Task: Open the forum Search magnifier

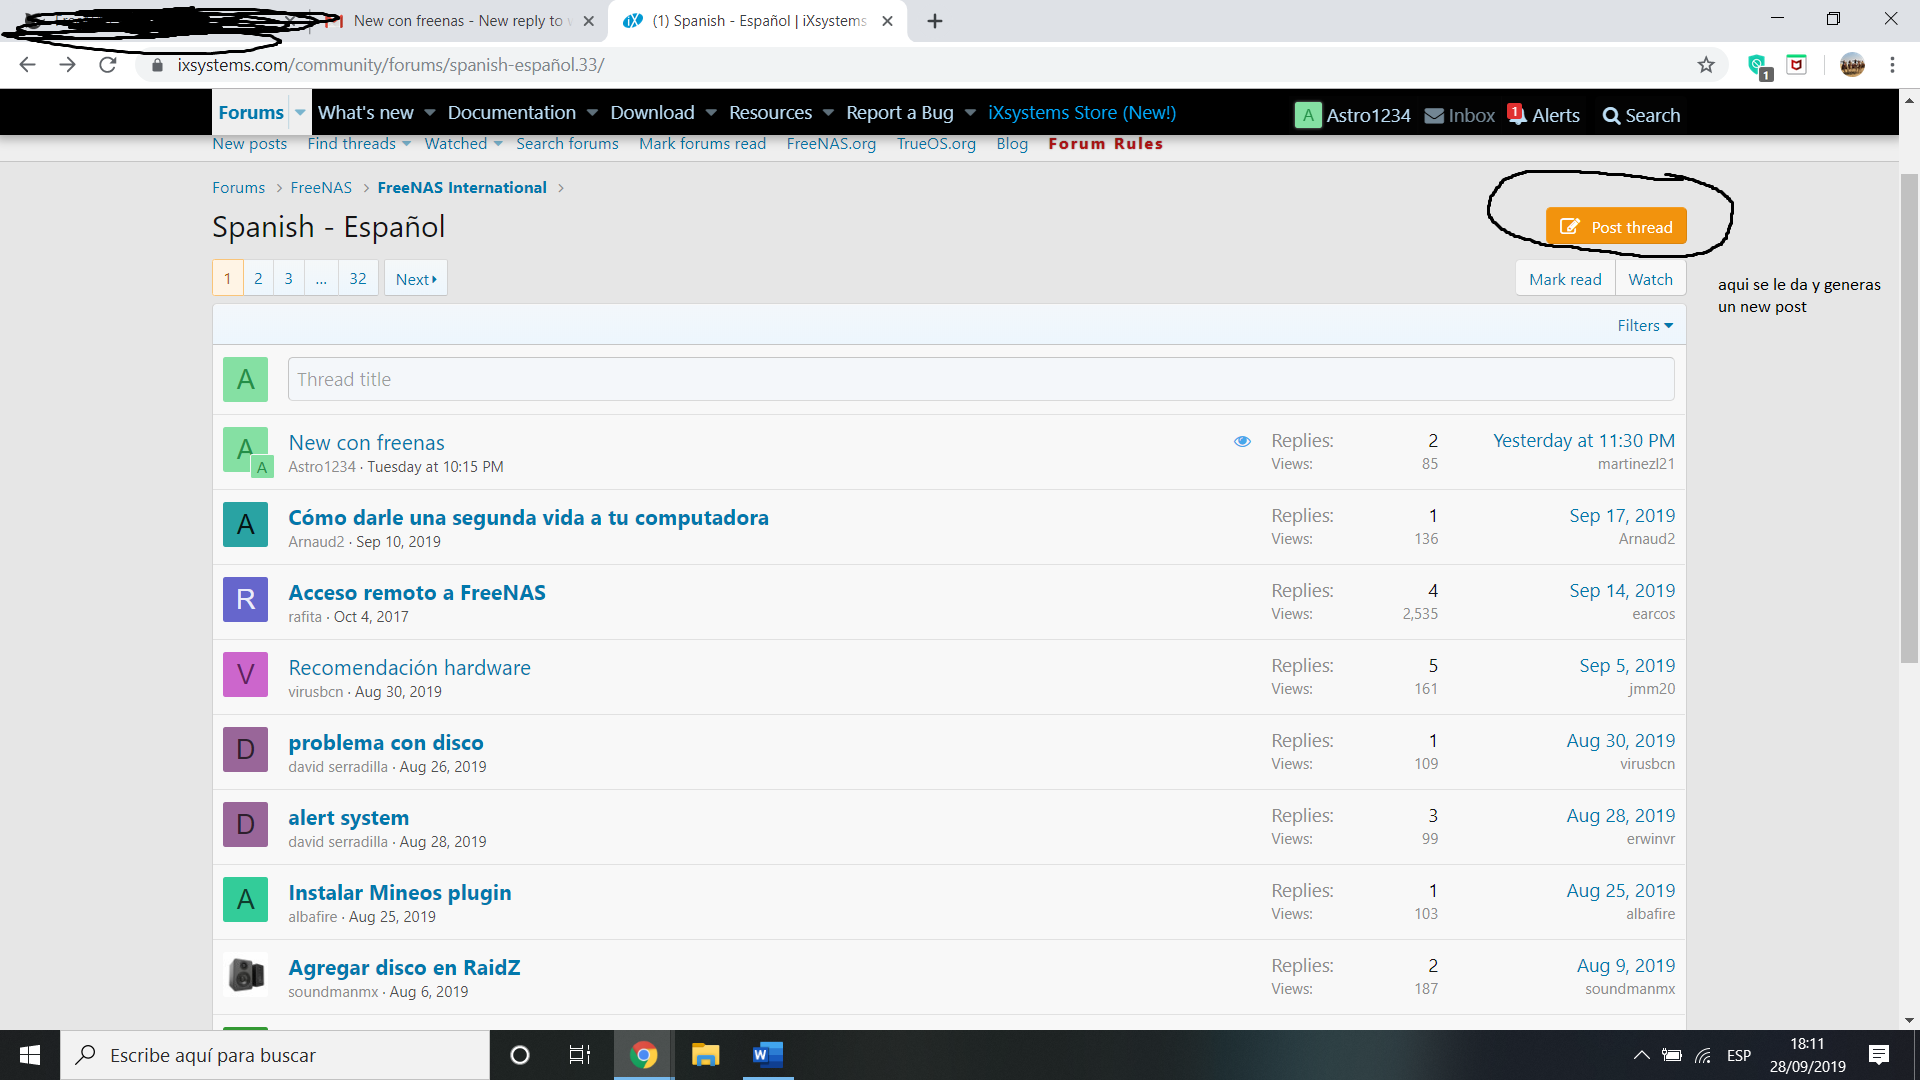Action: point(1610,116)
